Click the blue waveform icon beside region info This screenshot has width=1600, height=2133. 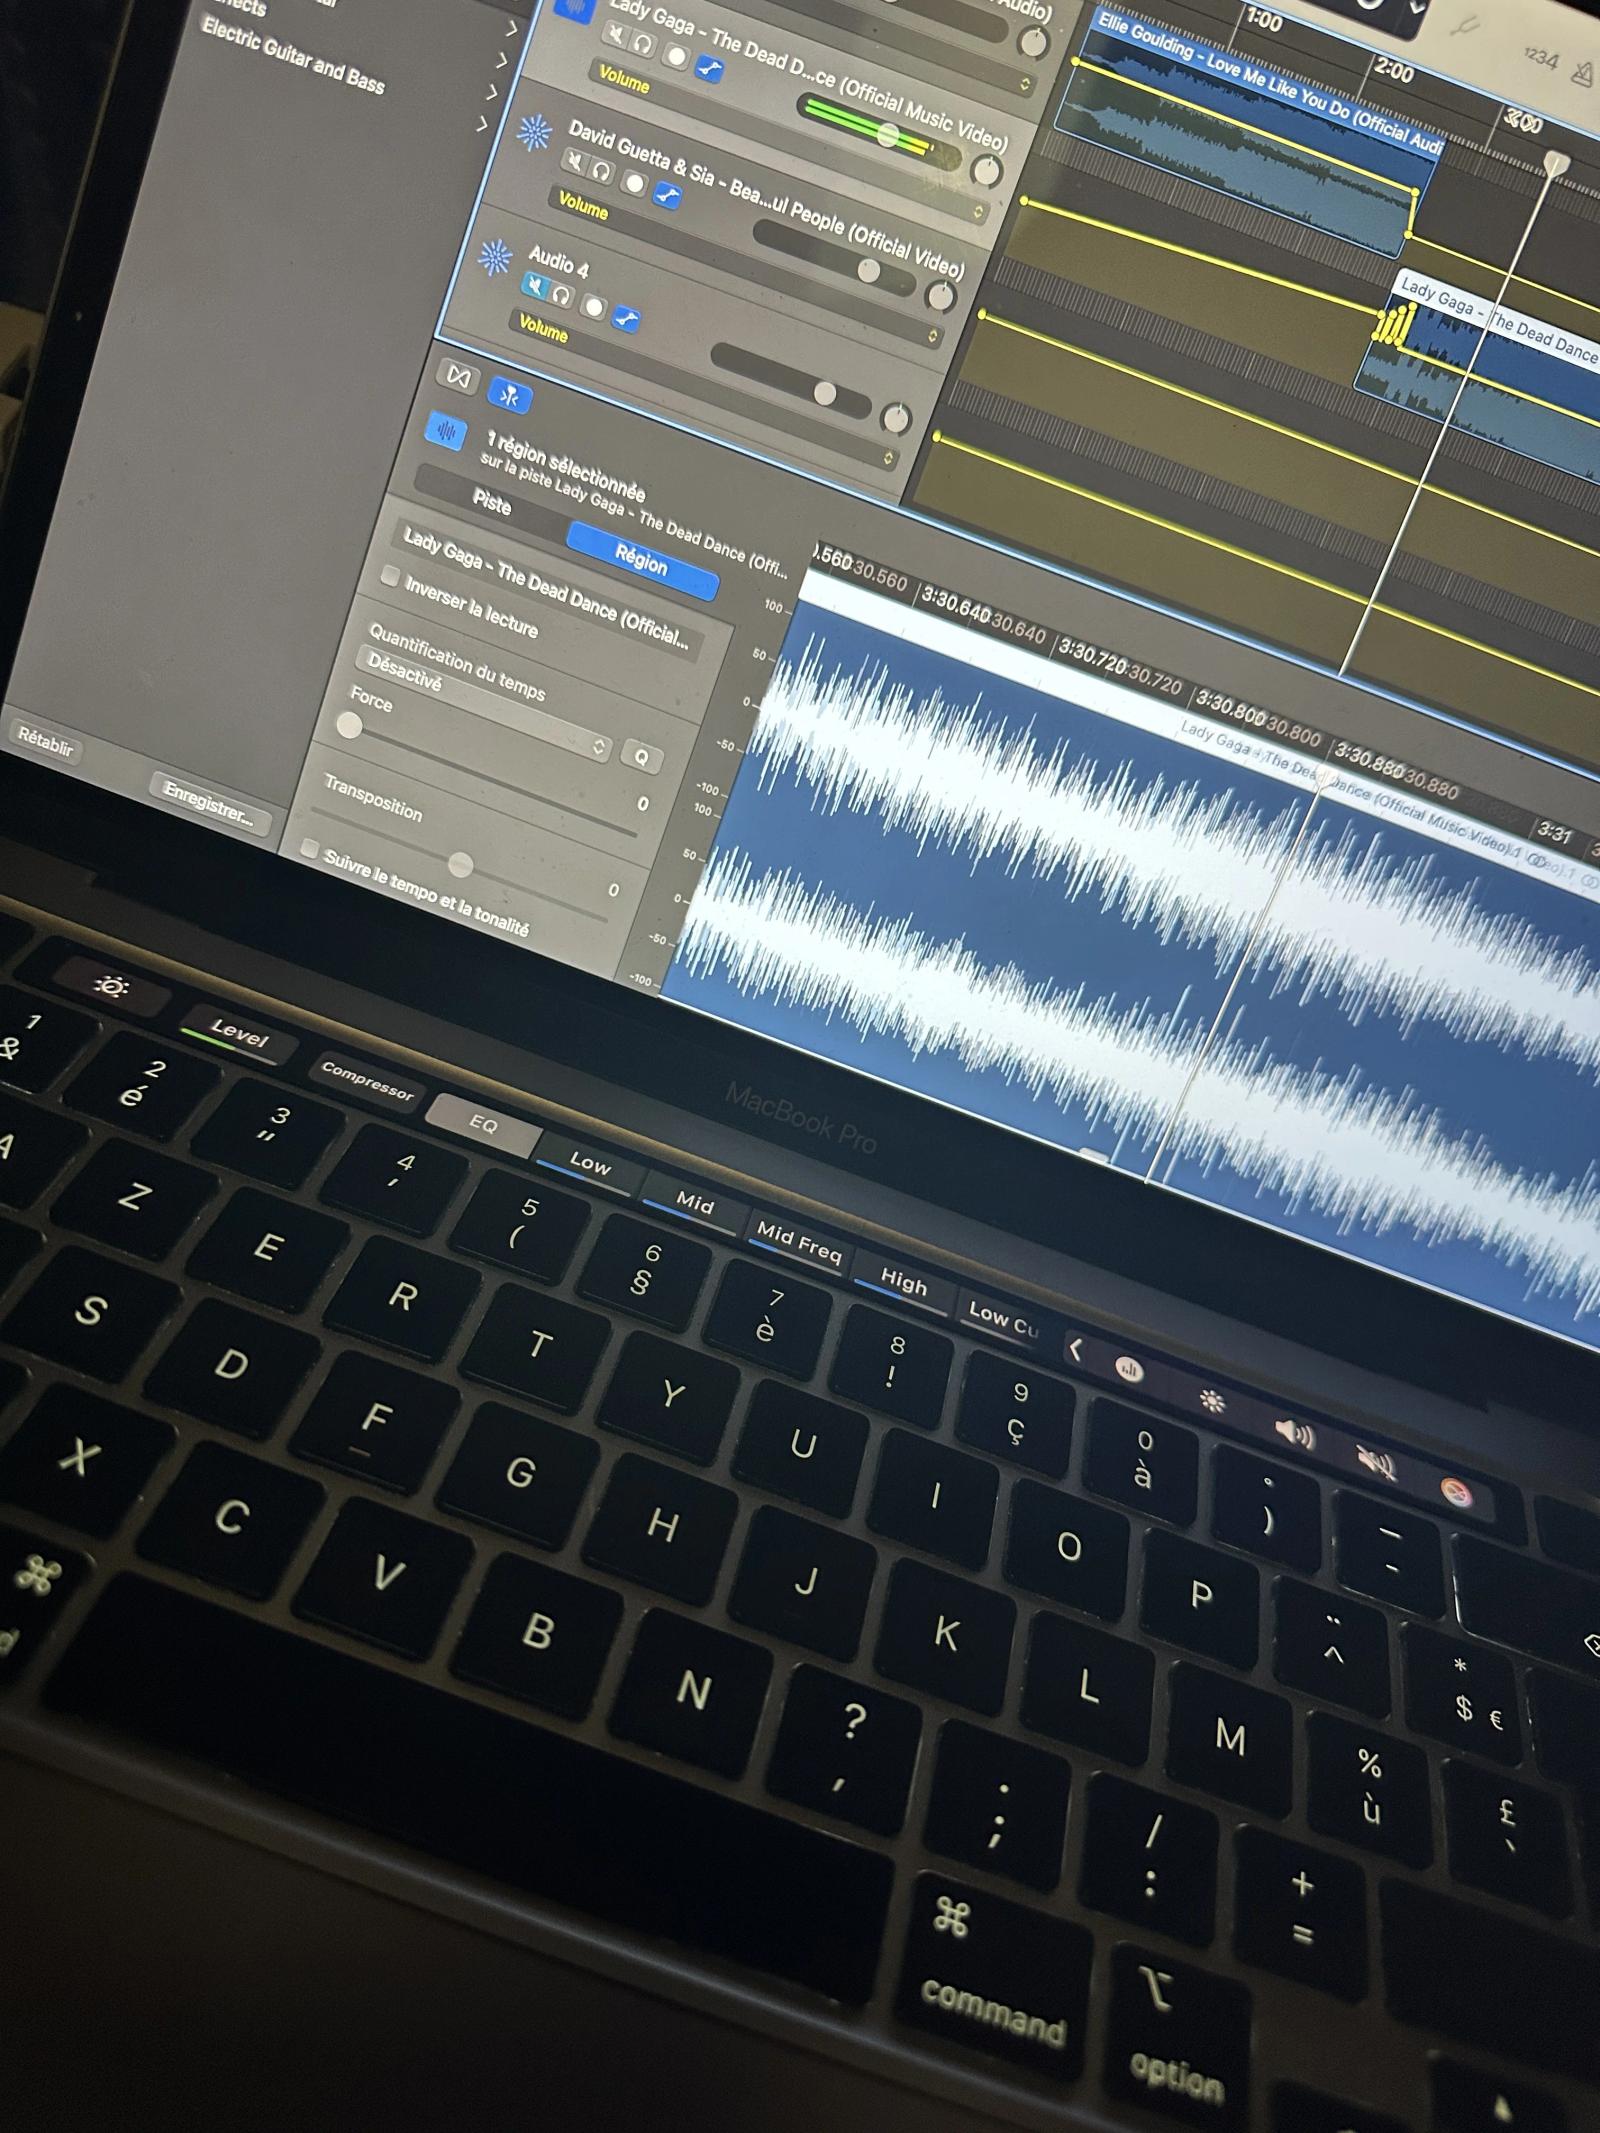pyautogui.click(x=446, y=432)
